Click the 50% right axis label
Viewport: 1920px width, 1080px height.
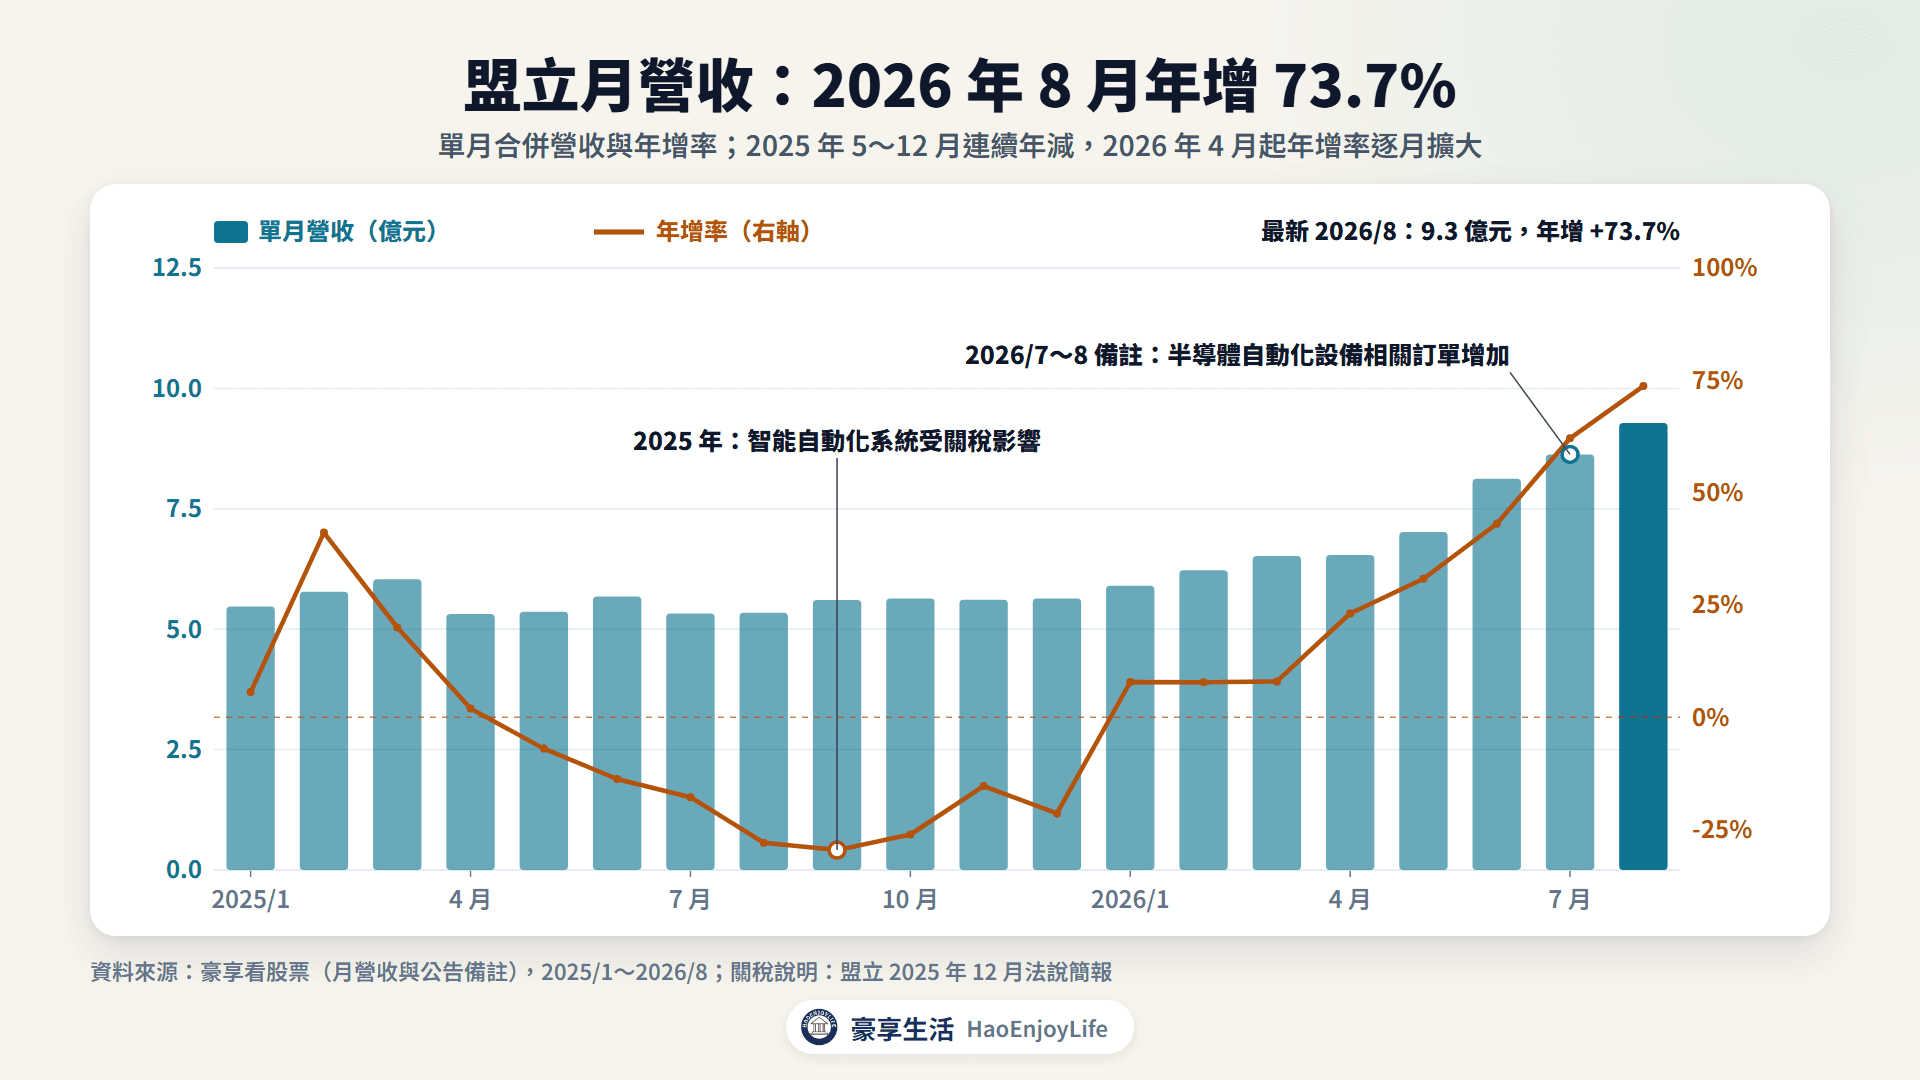click(1717, 493)
